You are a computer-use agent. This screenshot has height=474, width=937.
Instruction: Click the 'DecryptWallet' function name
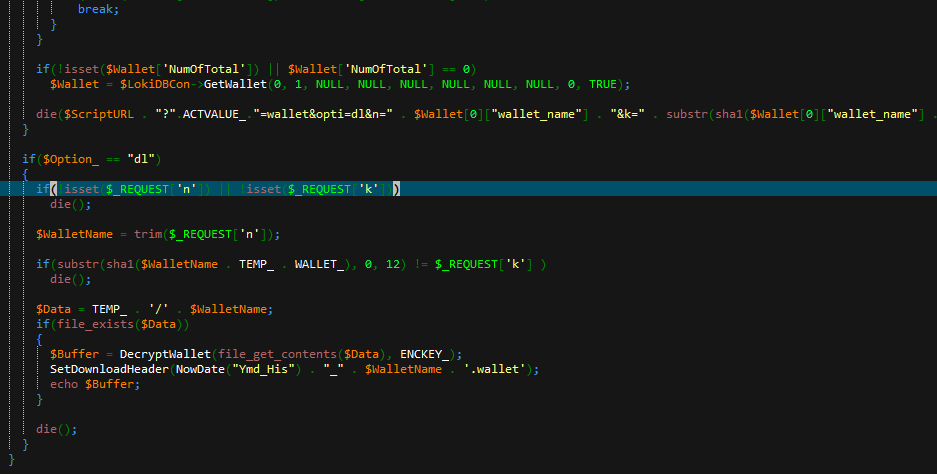click(x=165, y=354)
